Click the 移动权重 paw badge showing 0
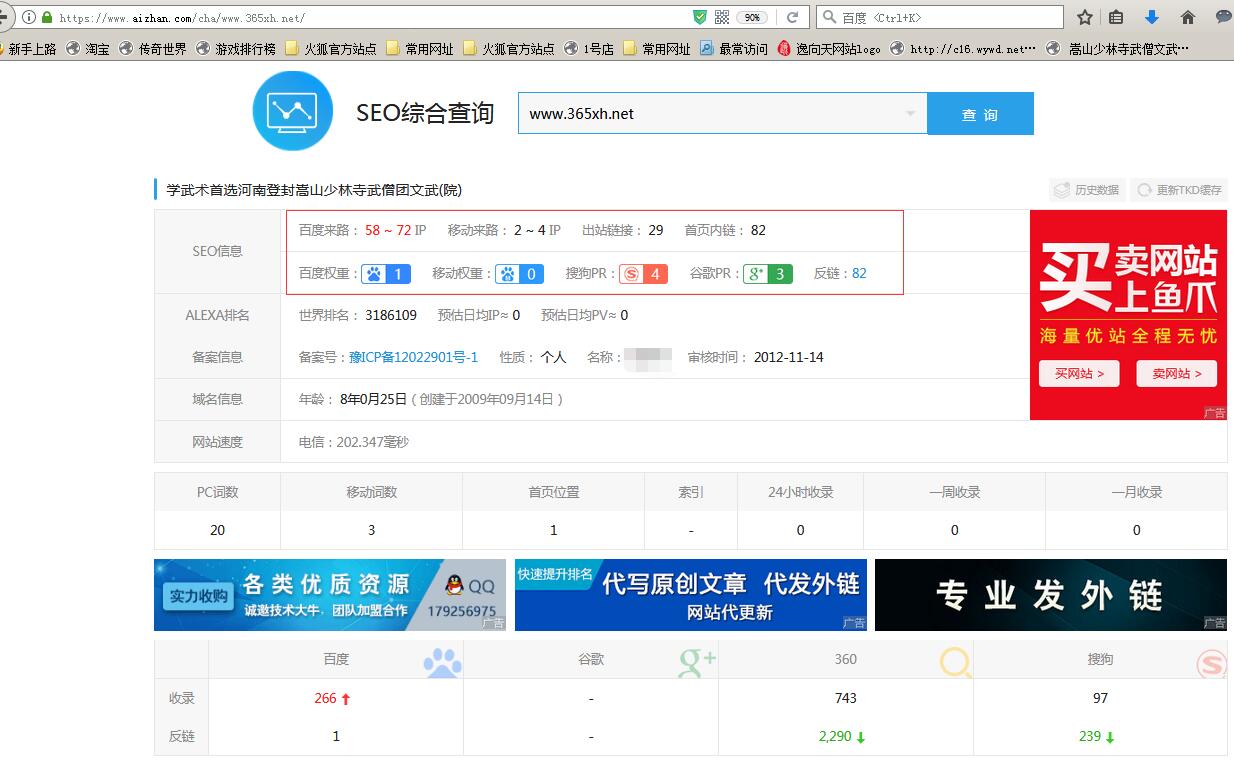 coord(519,273)
